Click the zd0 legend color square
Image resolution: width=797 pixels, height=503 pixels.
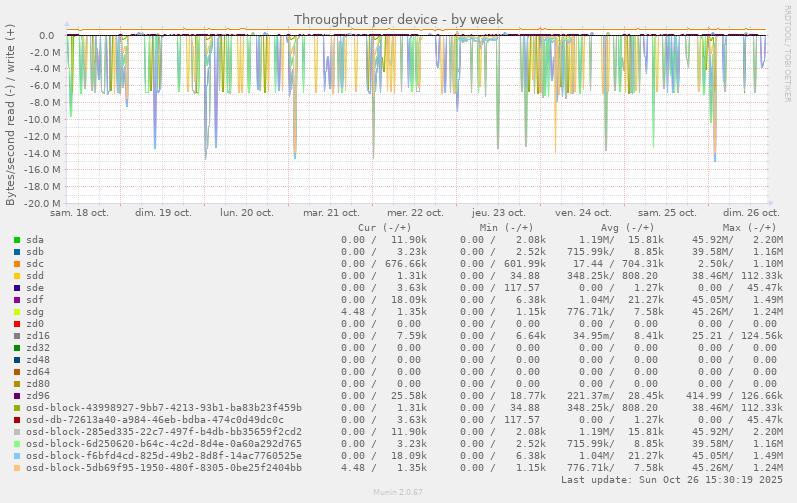(x=17, y=324)
